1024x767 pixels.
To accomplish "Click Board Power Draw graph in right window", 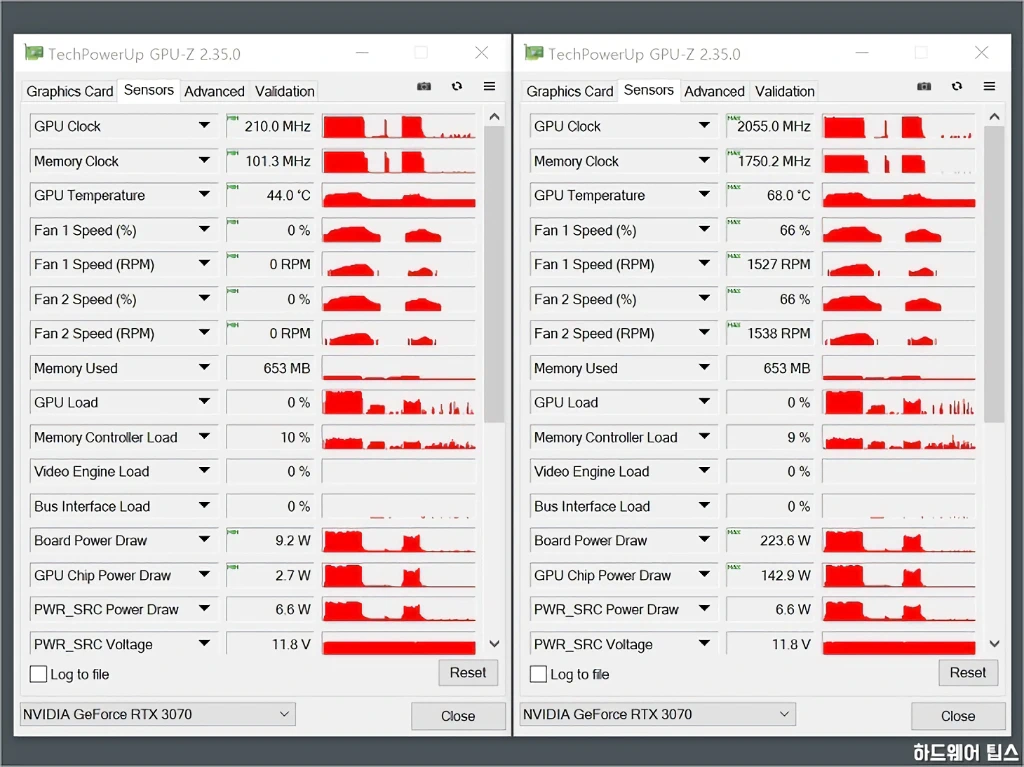I will tap(899, 540).
